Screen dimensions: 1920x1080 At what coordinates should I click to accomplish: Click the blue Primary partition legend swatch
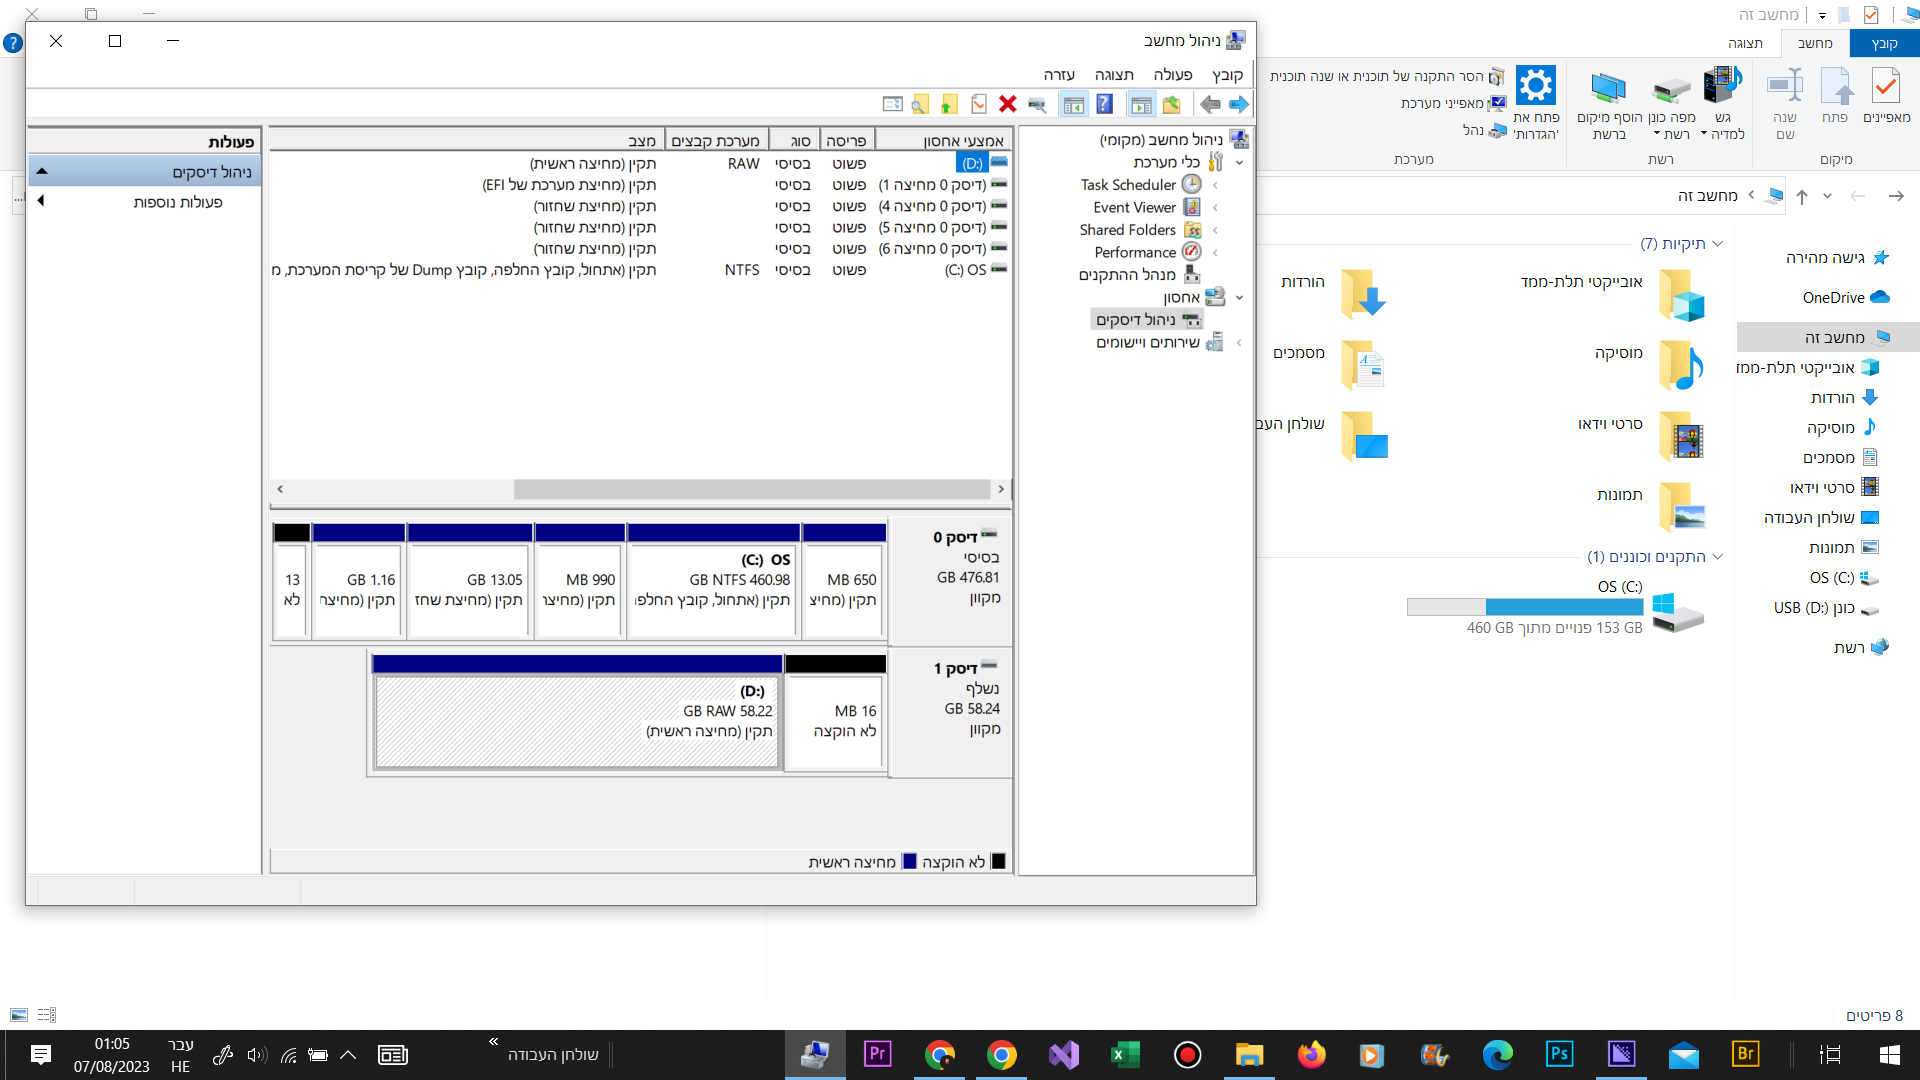pyautogui.click(x=909, y=862)
